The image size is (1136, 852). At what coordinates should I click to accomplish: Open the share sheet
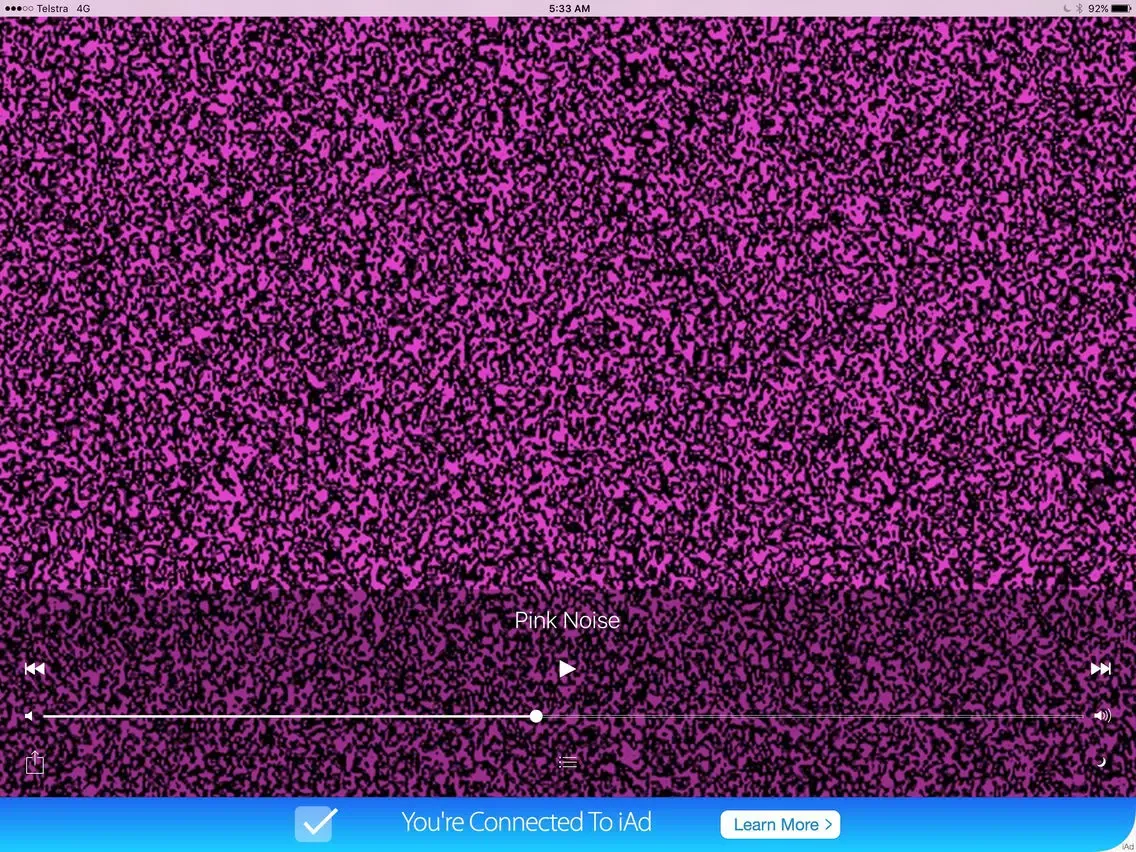click(x=35, y=762)
